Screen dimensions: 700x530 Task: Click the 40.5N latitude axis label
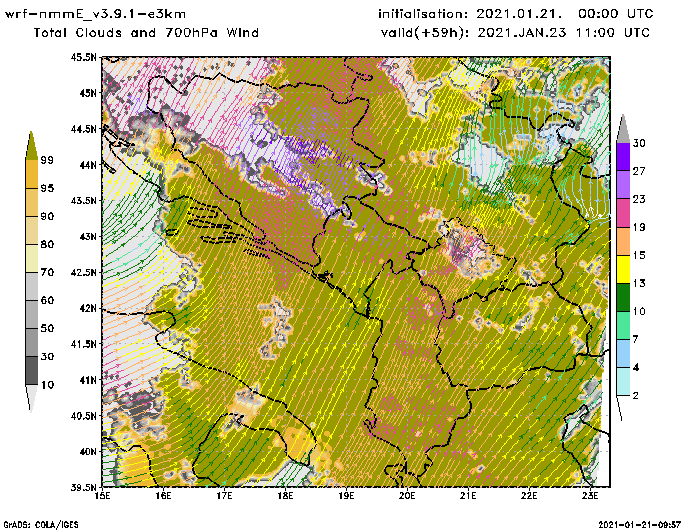coord(83,416)
